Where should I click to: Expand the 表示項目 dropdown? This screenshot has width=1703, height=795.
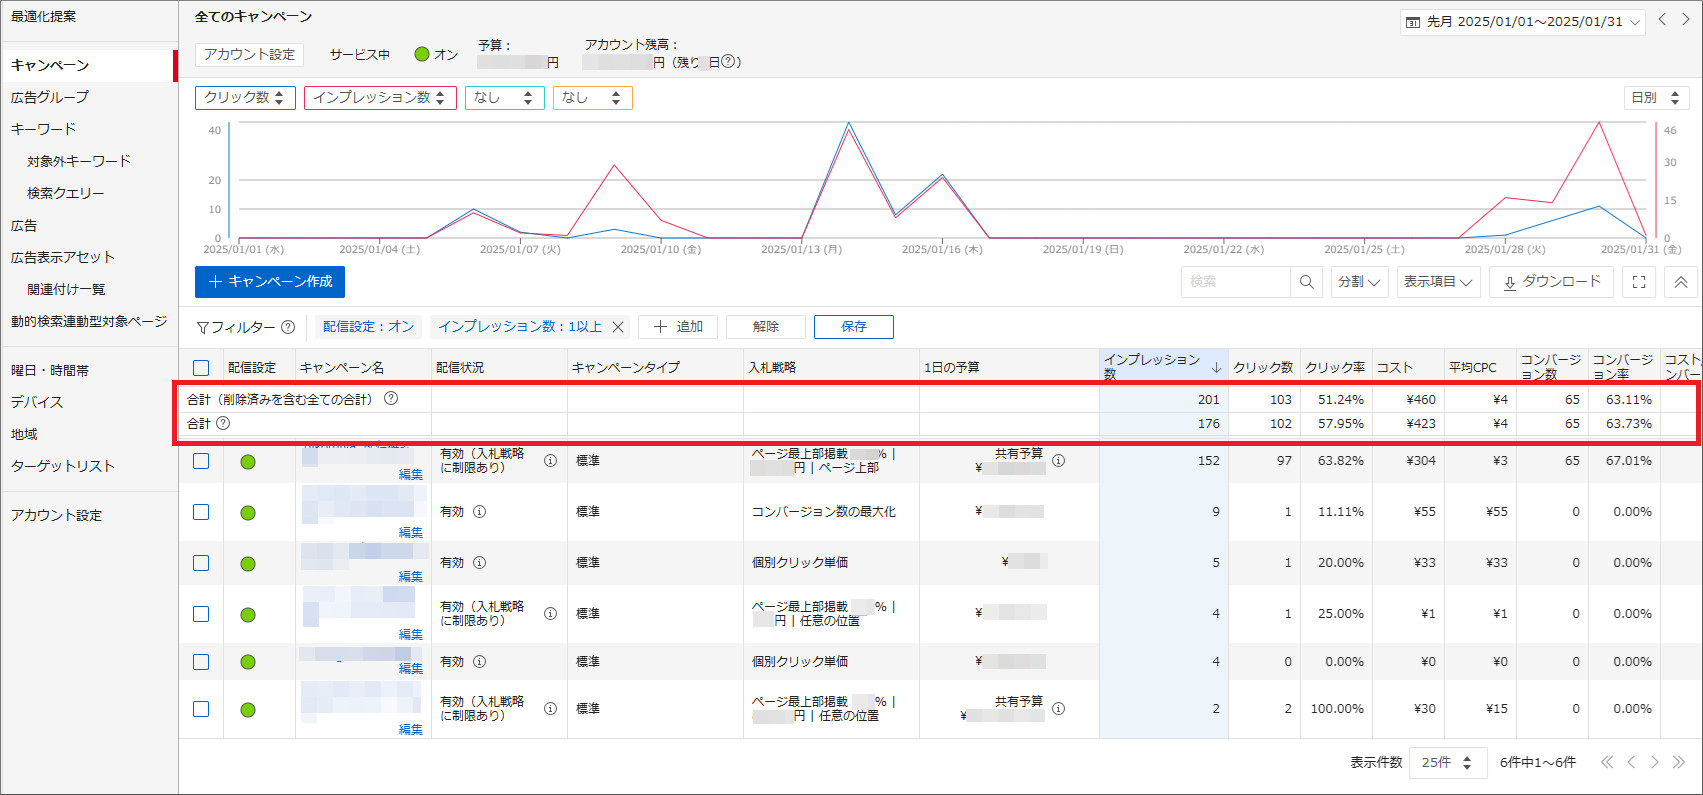click(x=1438, y=282)
